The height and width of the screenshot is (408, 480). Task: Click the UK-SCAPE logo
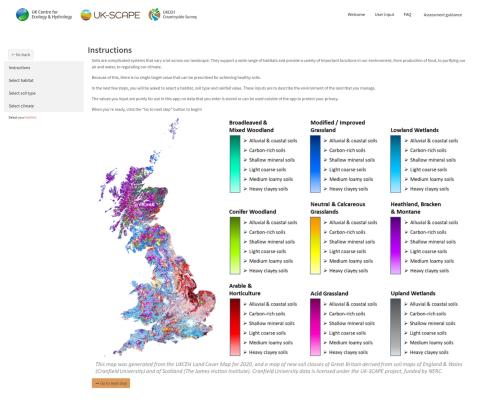[x=110, y=15]
